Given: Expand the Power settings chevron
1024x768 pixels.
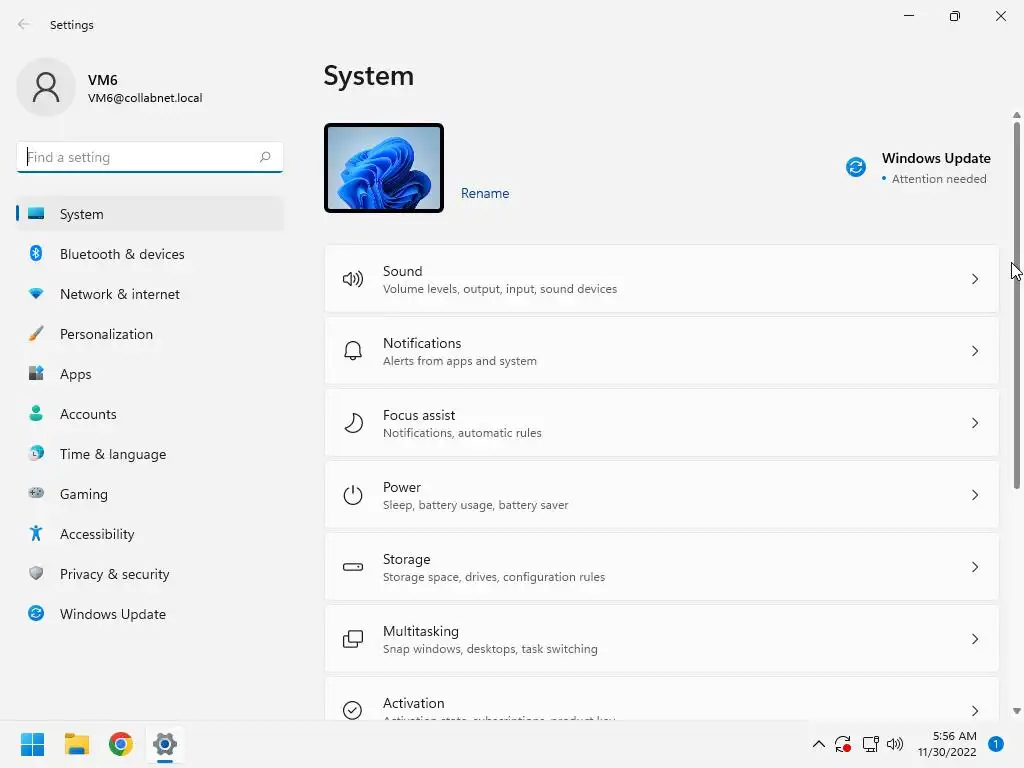Looking at the screenshot, I should 974,495.
